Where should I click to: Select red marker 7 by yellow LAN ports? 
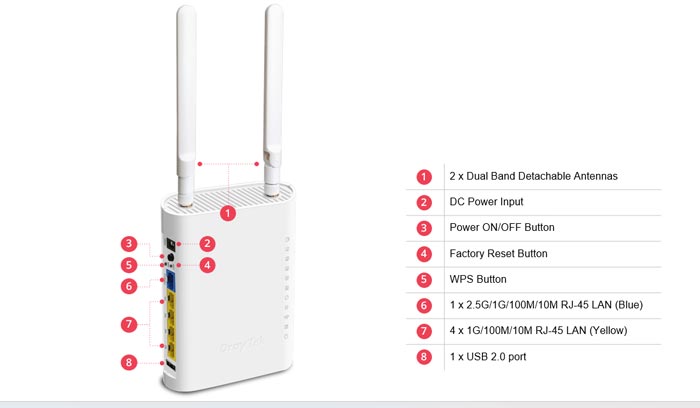click(129, 324)
